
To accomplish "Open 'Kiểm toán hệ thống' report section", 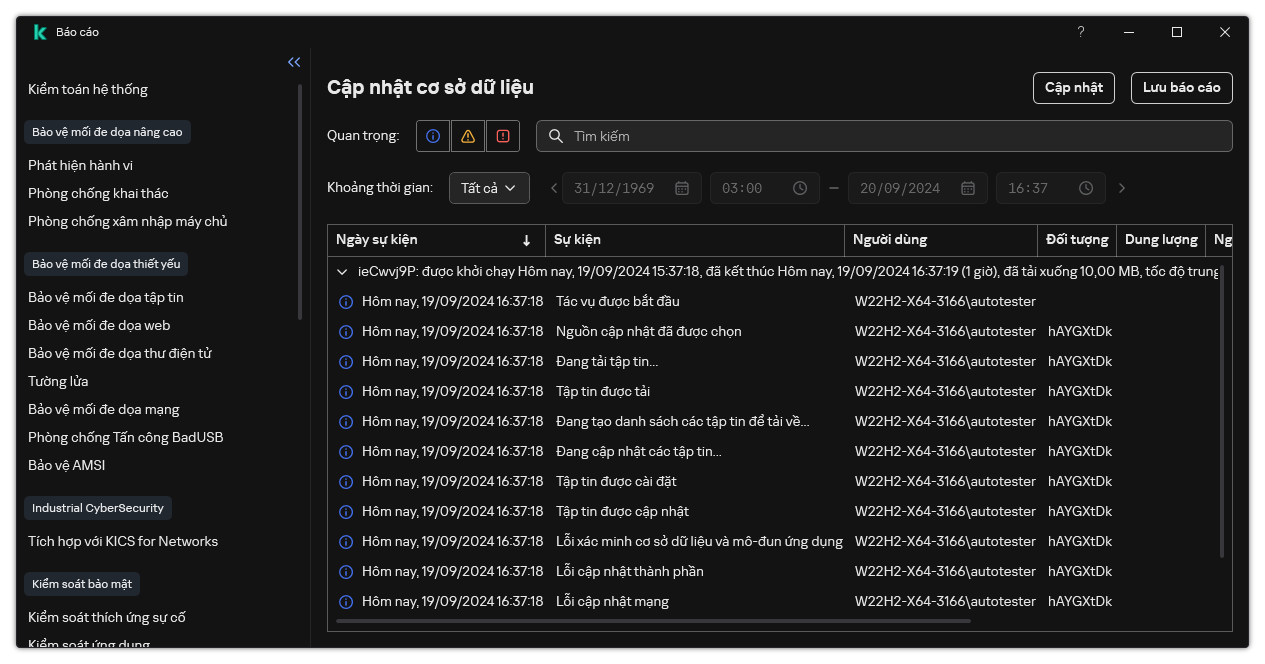I will [88, 89].
